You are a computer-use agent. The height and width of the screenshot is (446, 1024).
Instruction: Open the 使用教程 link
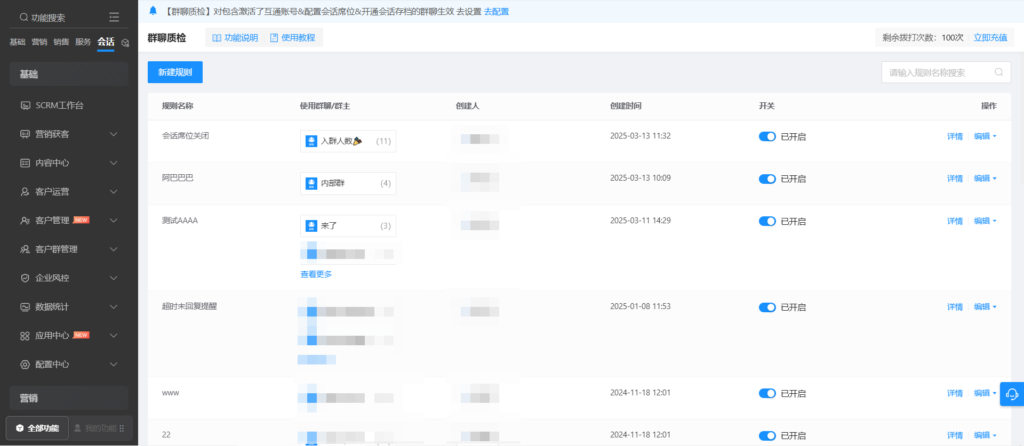point(293,38)
